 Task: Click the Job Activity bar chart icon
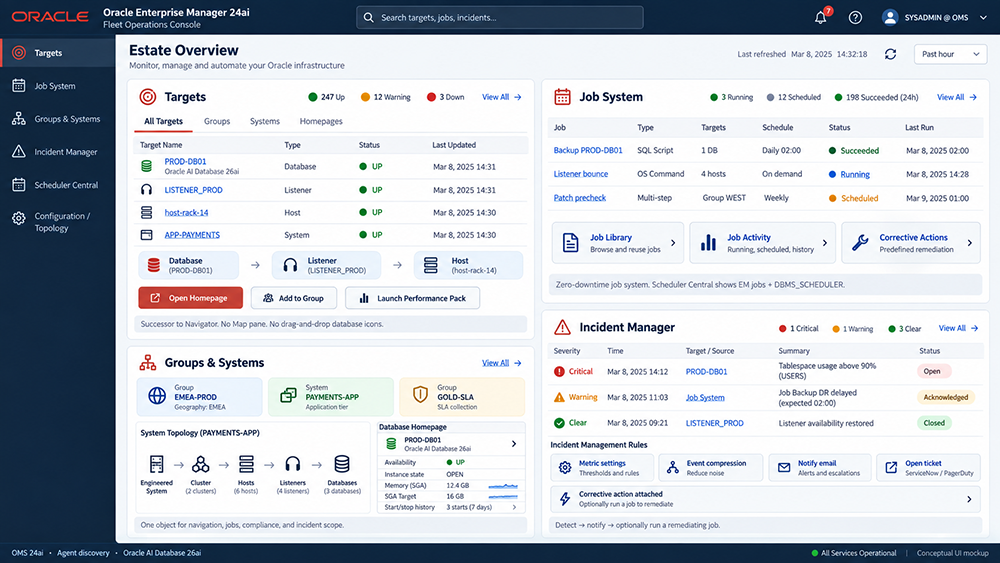pos(708,243)
